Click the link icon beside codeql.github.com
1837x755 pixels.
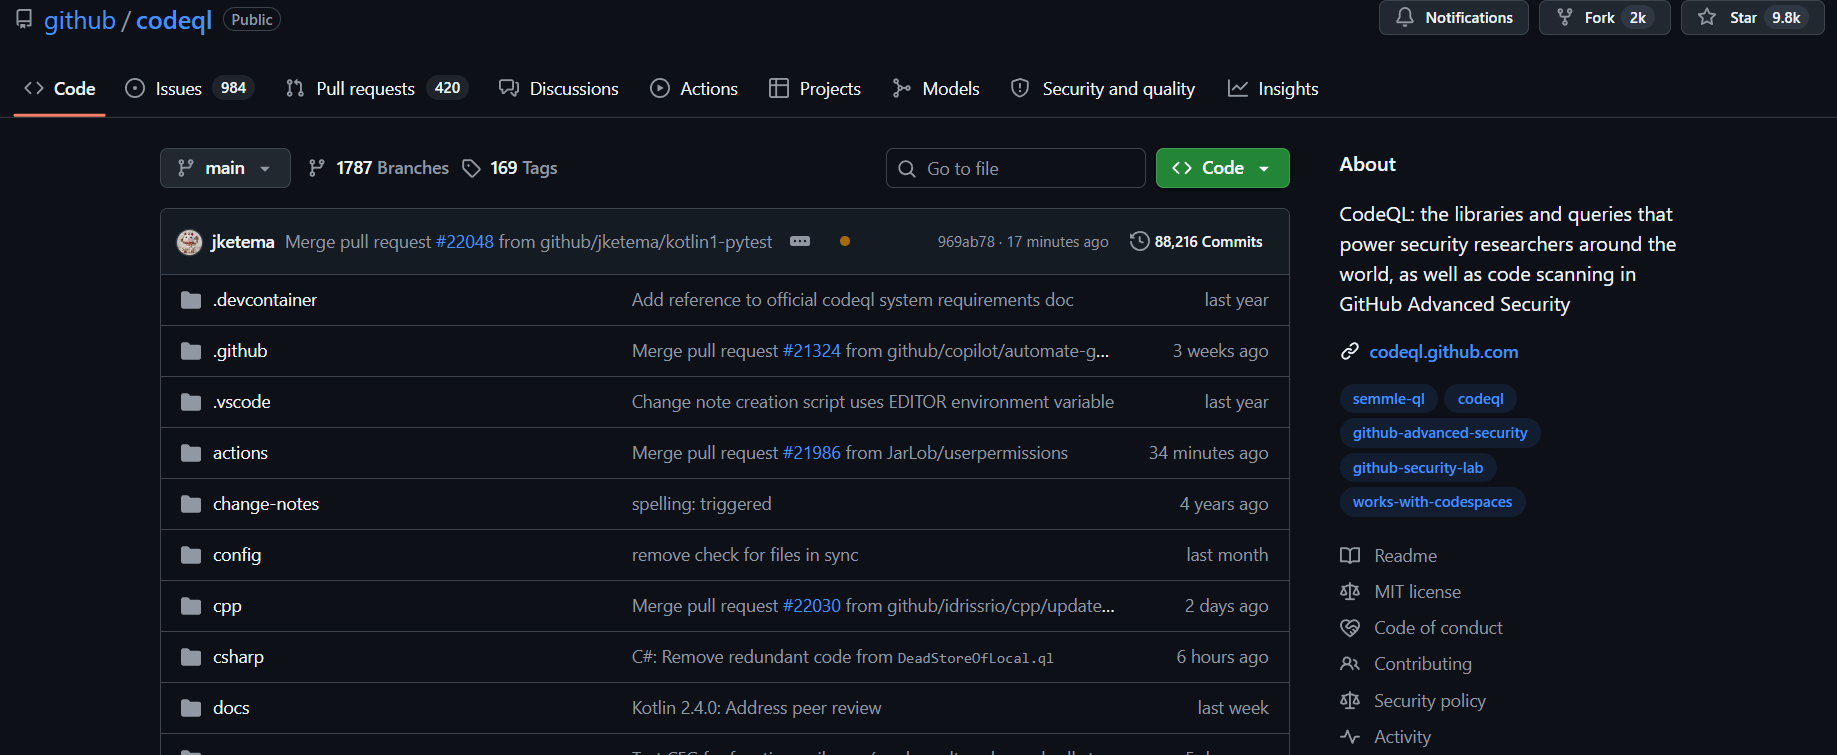1350,351
